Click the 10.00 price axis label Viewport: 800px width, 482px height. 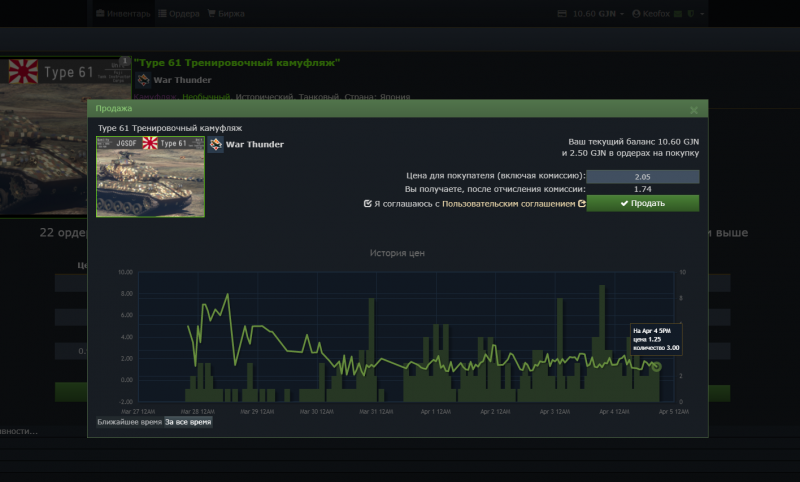tap(126, 272)
